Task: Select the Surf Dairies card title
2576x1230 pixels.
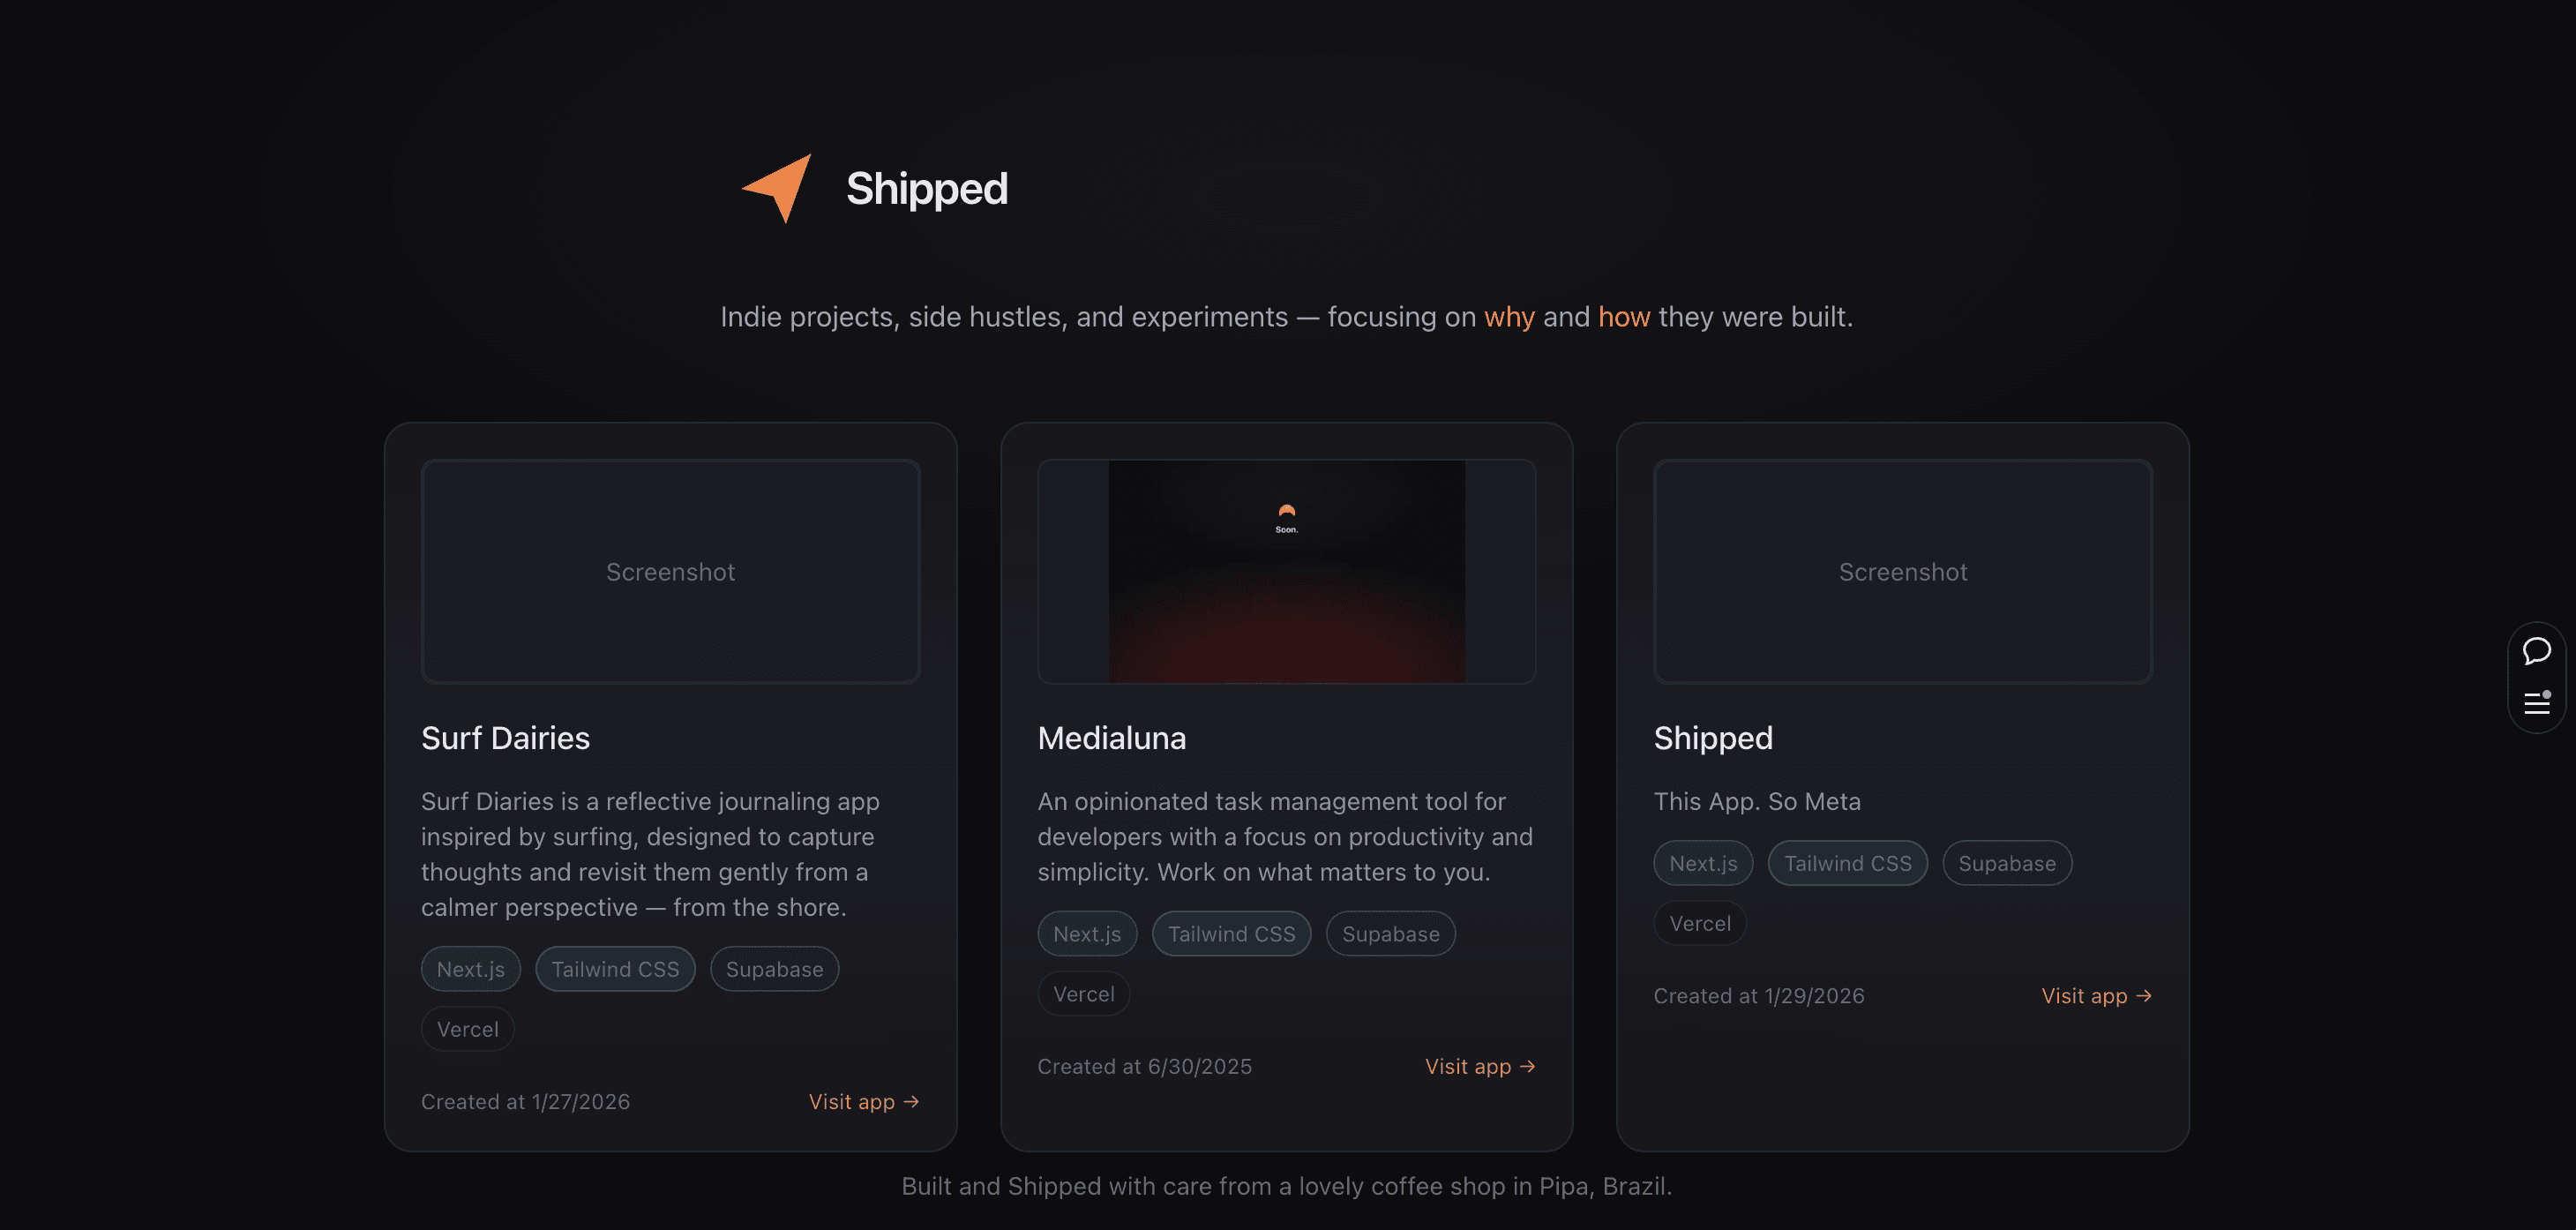Action: (x=505, y=738)
